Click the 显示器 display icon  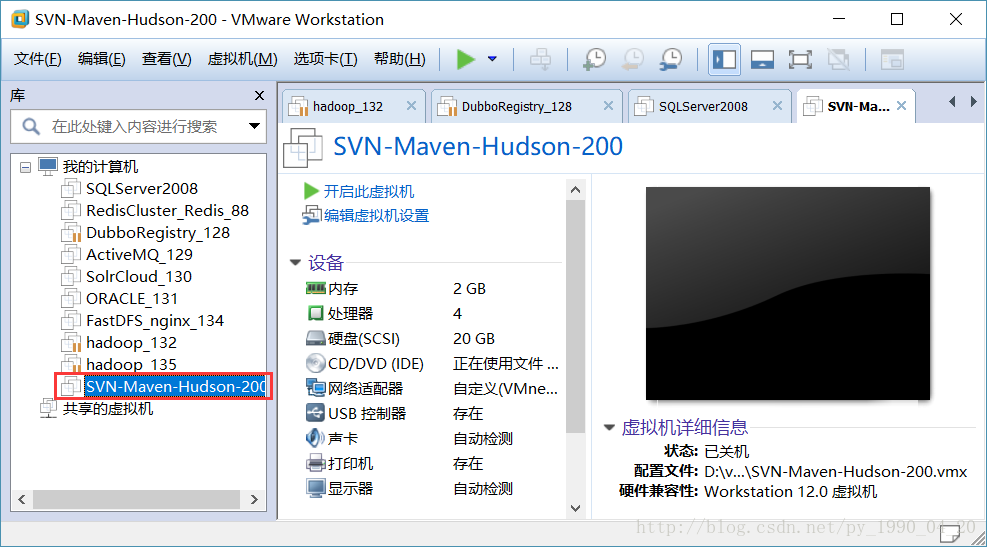click(x=315, y=488)
